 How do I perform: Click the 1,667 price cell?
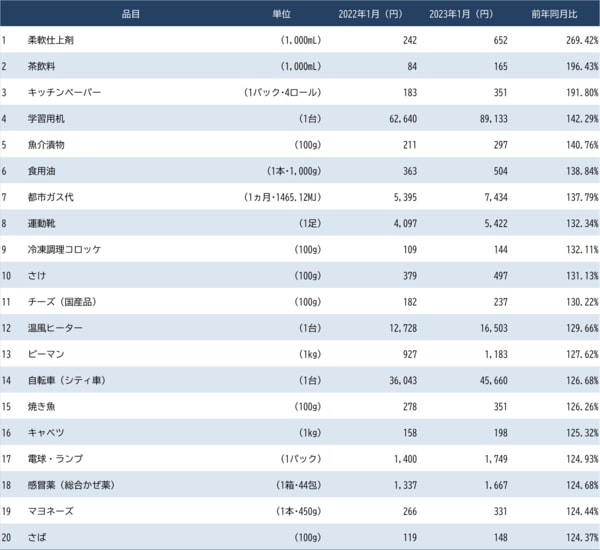(496, 485)
